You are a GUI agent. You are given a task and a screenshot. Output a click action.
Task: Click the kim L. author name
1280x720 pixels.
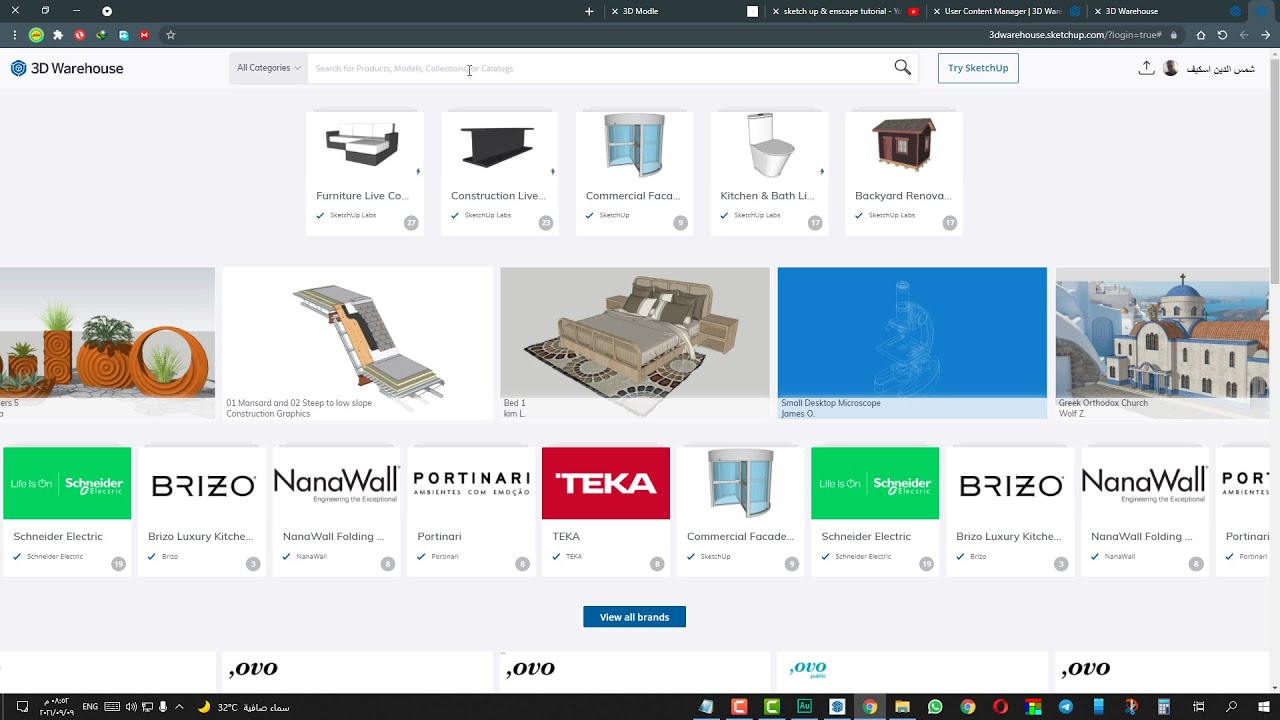515,413
